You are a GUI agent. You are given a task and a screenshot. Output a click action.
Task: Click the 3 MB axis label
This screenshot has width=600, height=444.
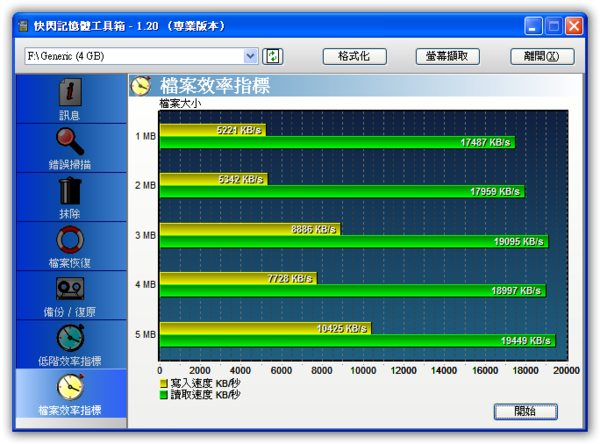point(145,235)
